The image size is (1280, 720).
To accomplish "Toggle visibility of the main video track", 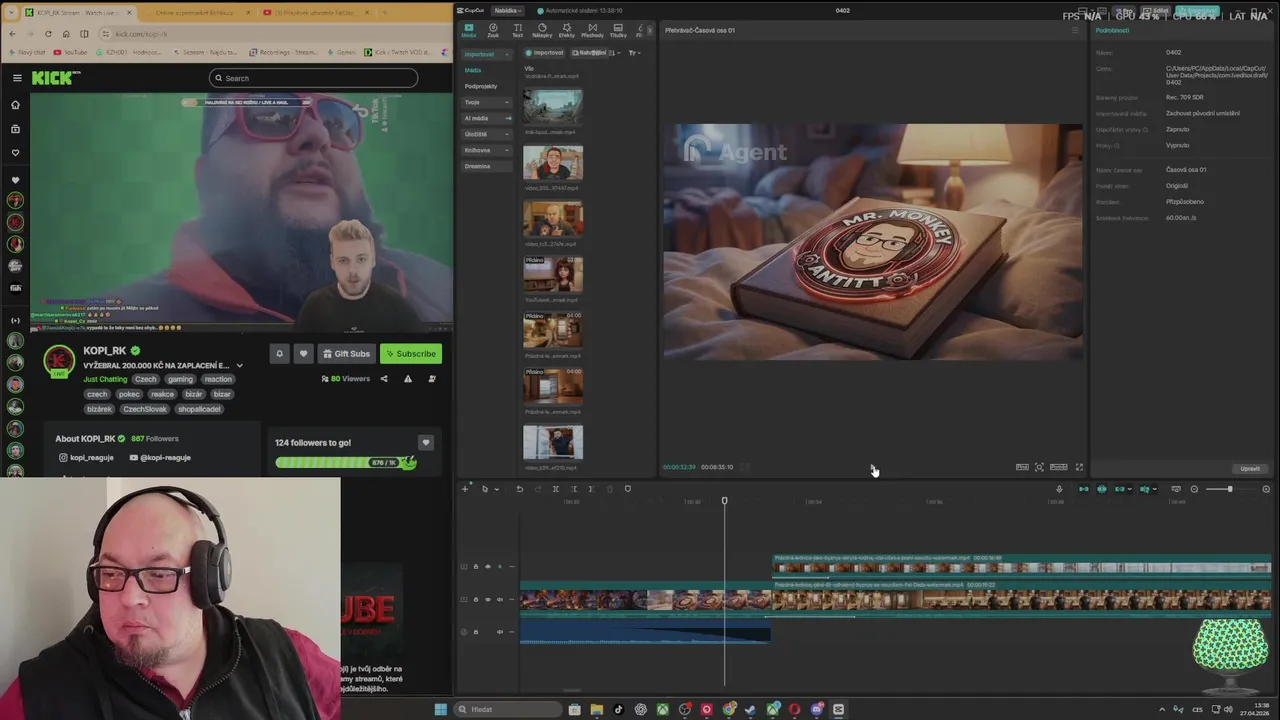I will [487, 600].
